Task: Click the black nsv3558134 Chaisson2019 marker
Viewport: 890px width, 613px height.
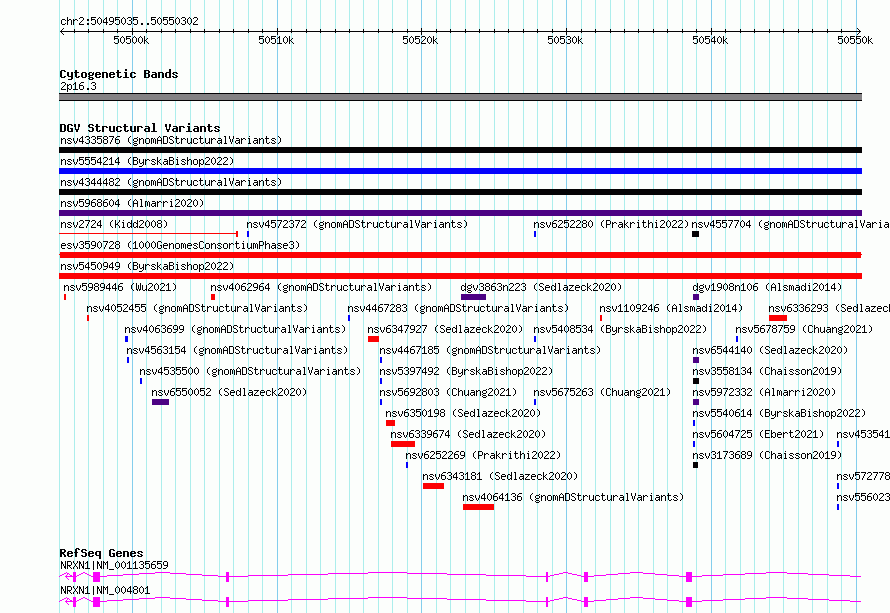Action: pos(696,381)
